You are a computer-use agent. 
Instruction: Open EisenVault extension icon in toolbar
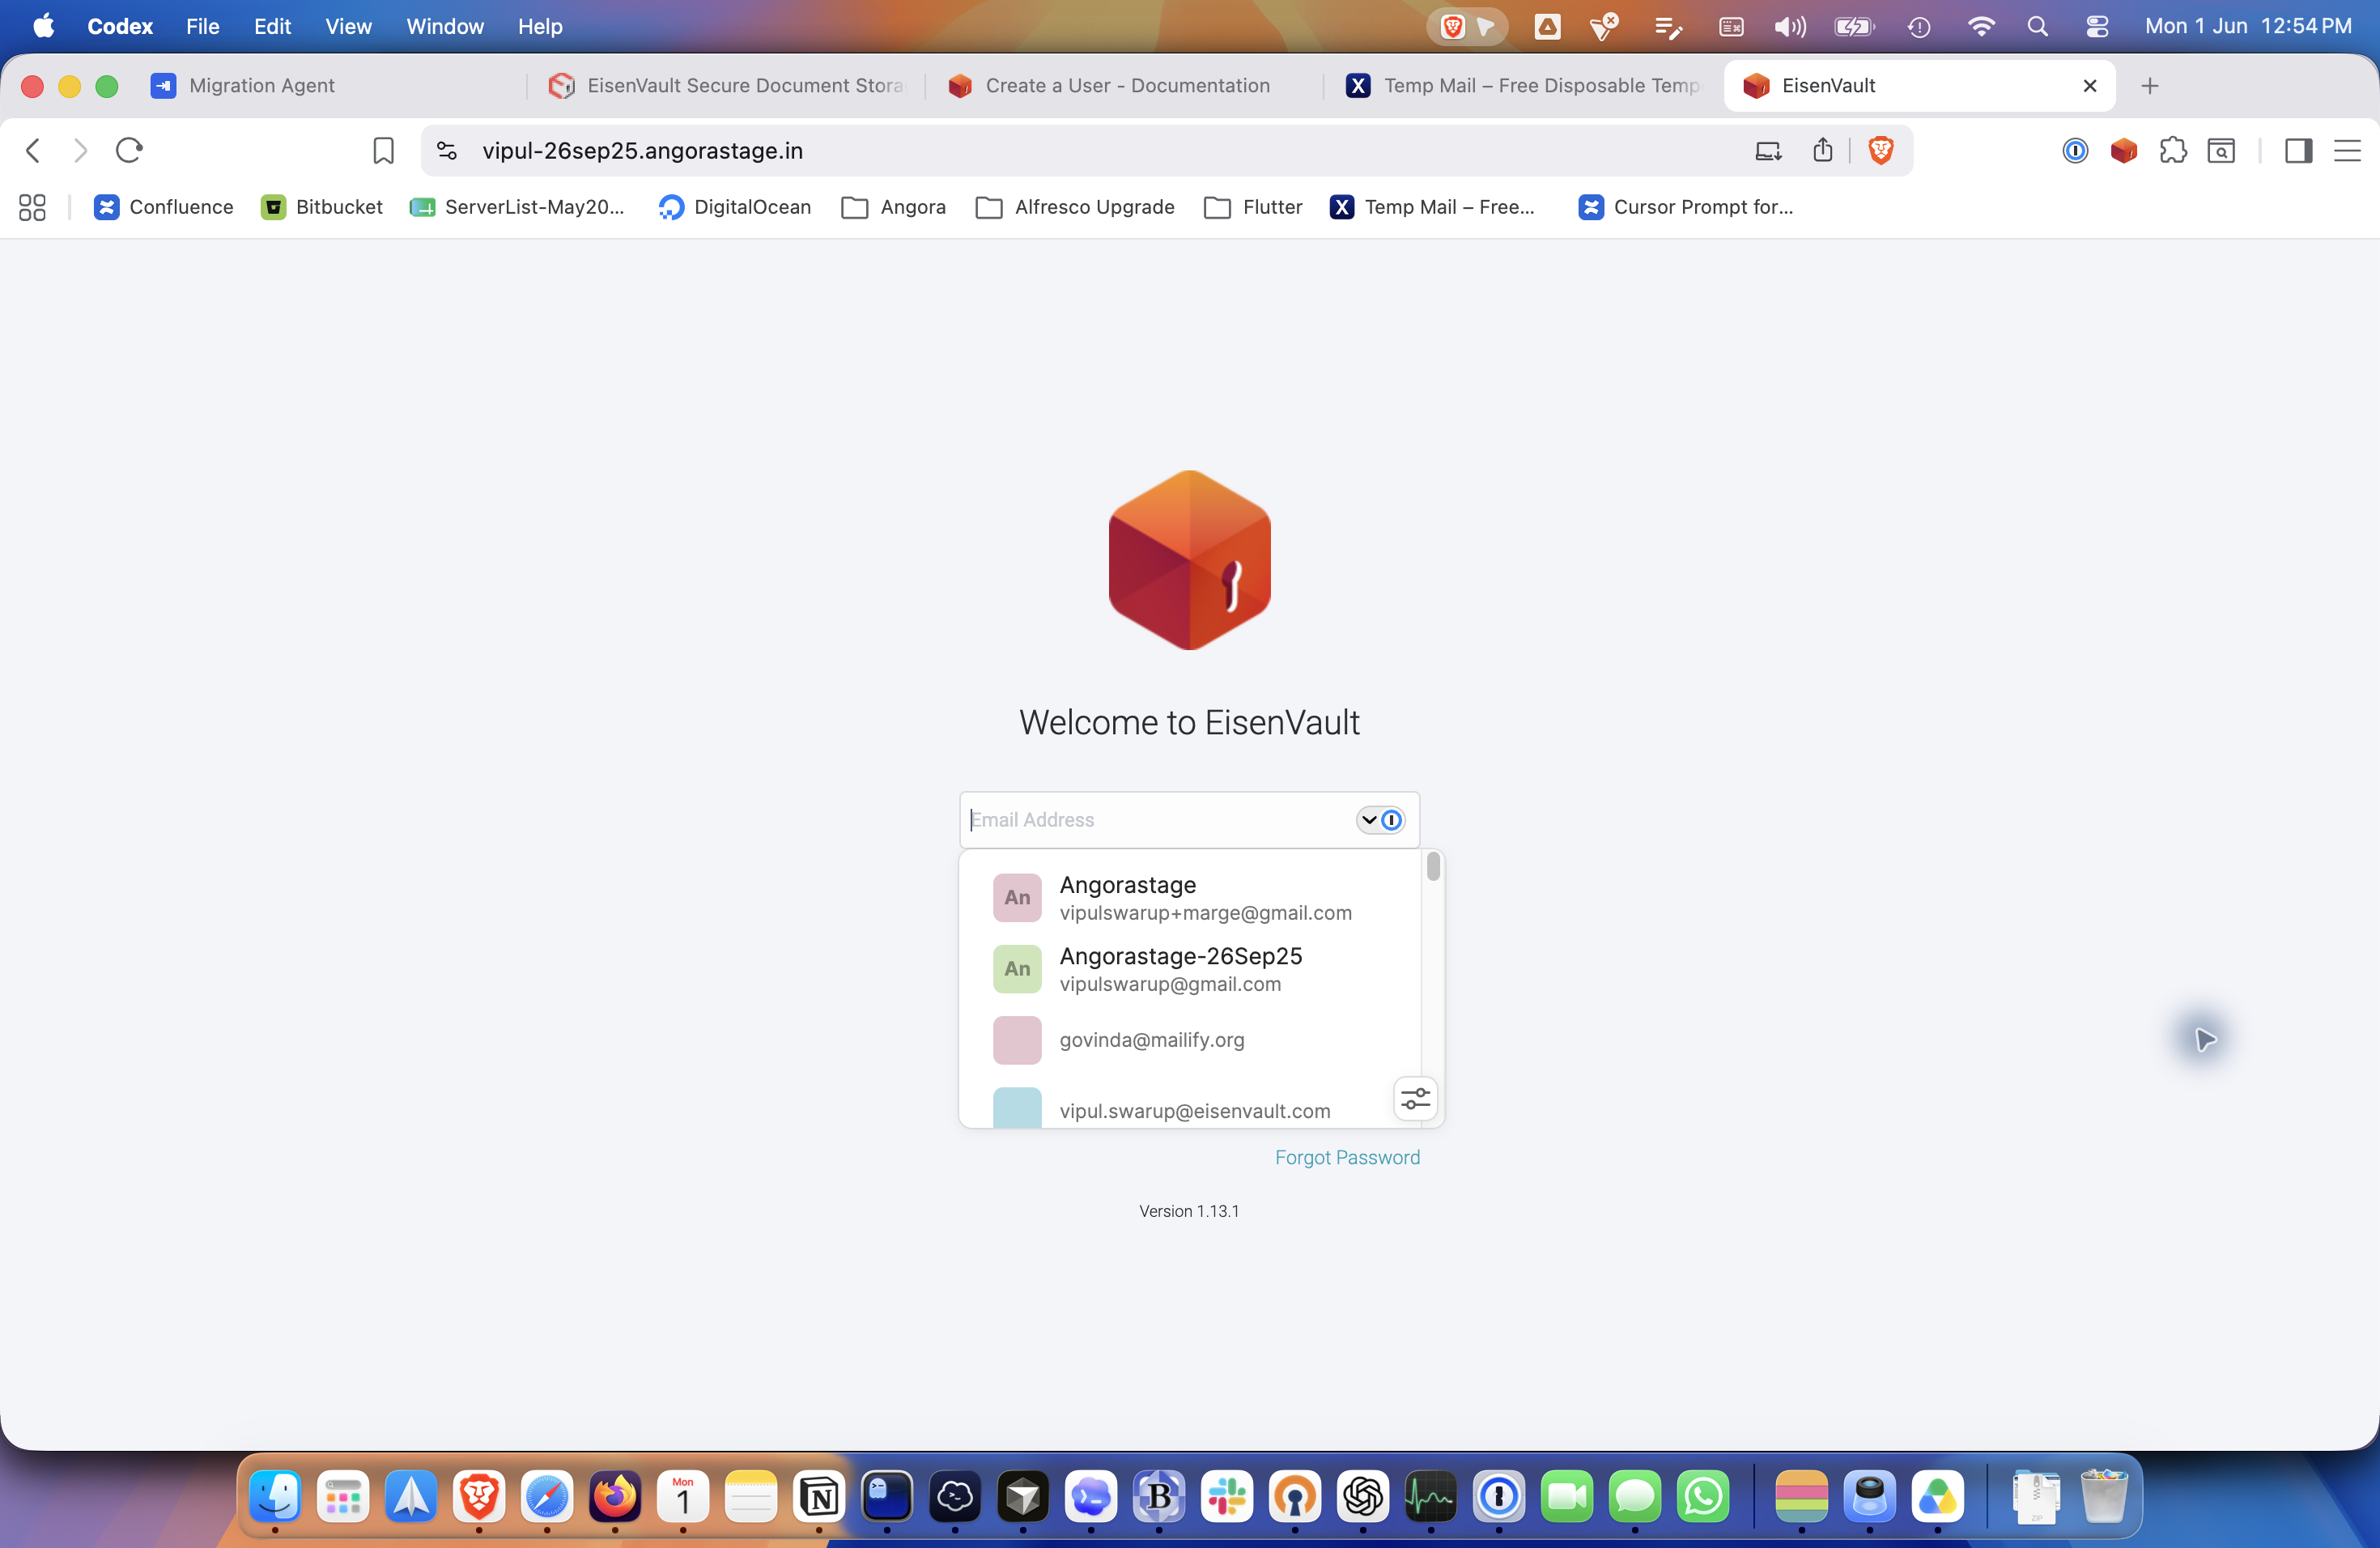pos(2123,150)
